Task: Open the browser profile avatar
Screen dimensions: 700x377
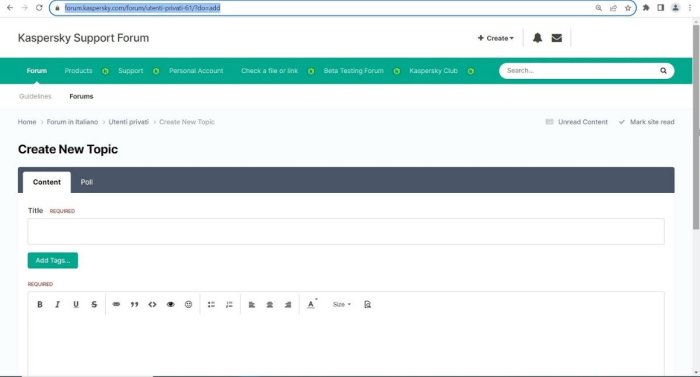Action: point(675,8)
